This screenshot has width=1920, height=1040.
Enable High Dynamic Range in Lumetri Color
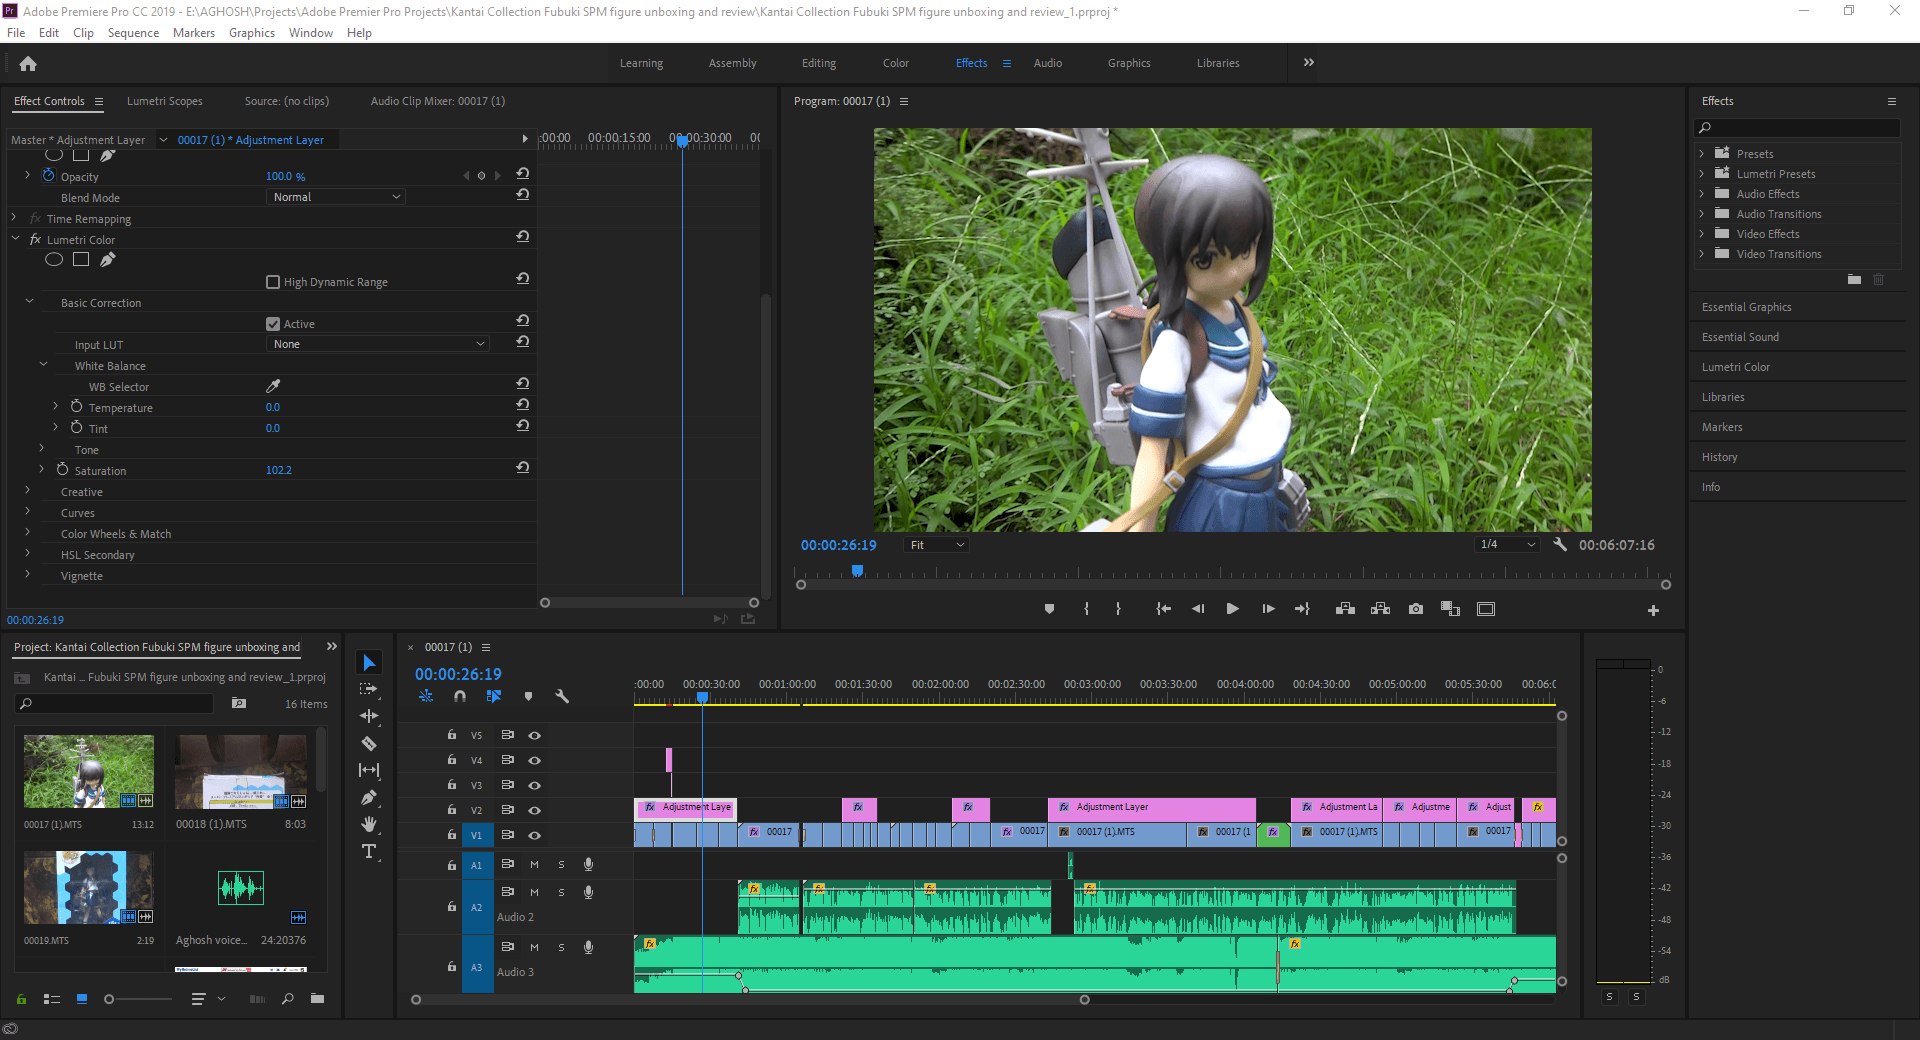(x=273, y=281)
